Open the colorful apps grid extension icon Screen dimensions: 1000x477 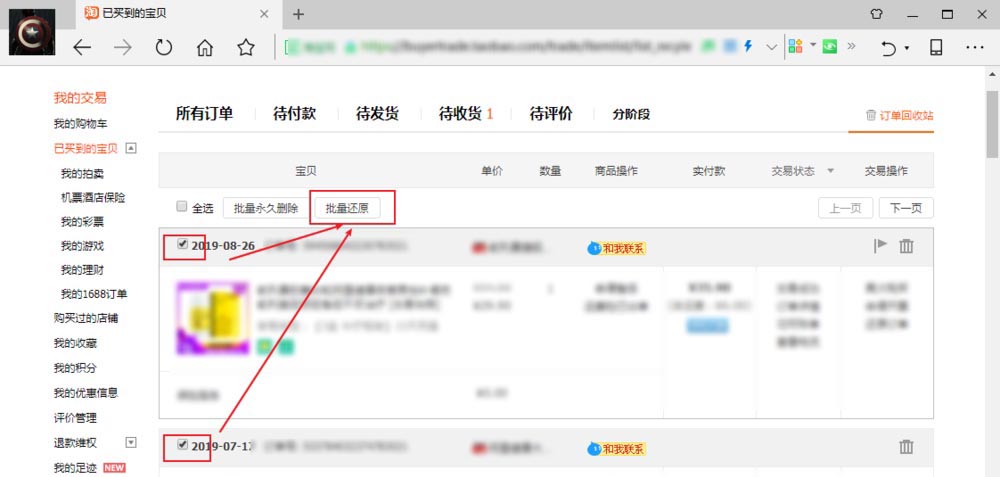(795, 47)
